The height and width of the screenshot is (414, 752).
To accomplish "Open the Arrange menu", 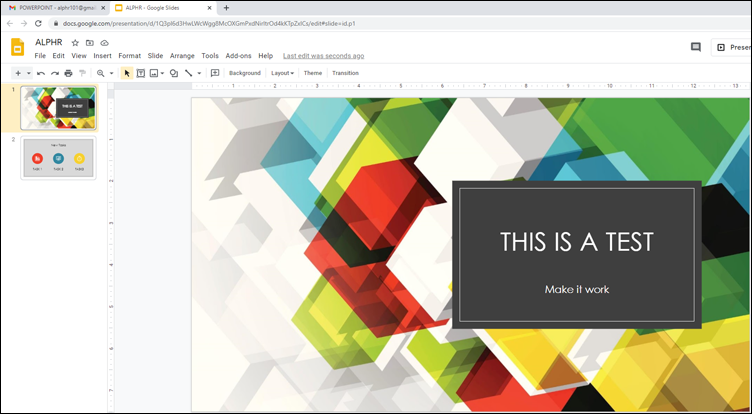I will pyautogui.click(x=182, y=56).
